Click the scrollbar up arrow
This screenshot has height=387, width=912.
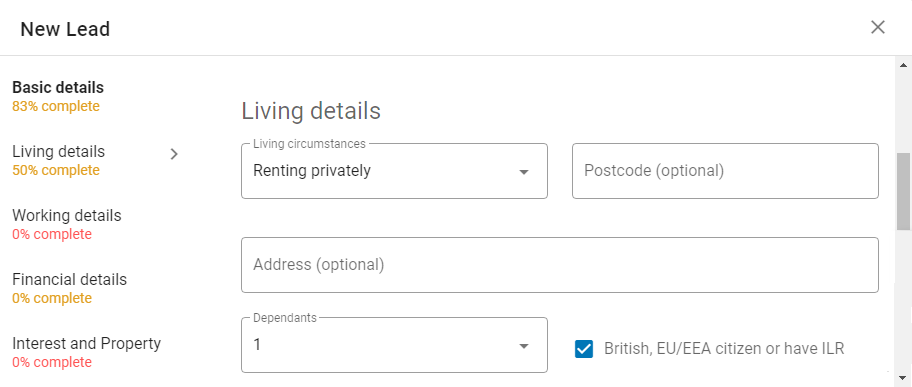903,65
